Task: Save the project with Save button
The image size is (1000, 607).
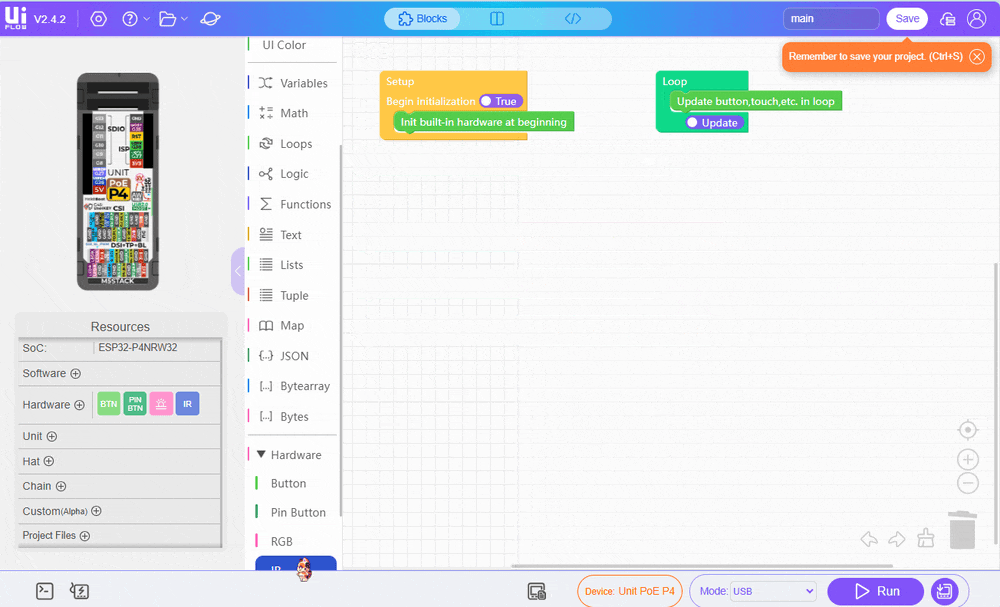Action: point(906,19)
